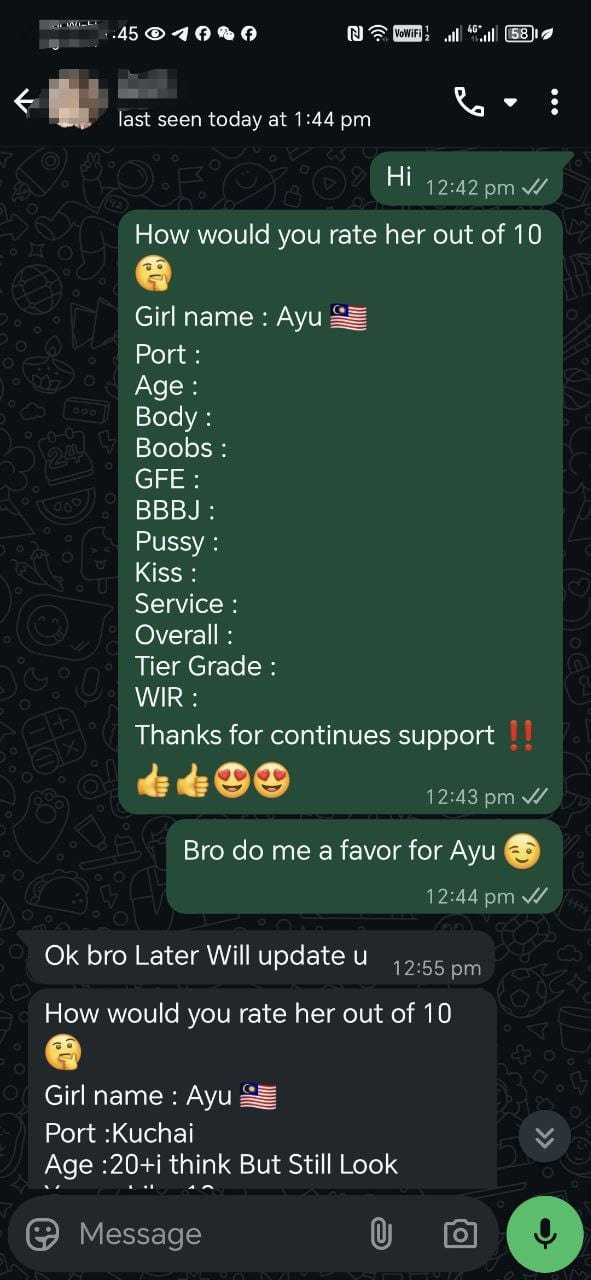Viewport: 591px width, 1280px height.
Task: Attach a file with paperclip icon
Action: click(381, 1234)
